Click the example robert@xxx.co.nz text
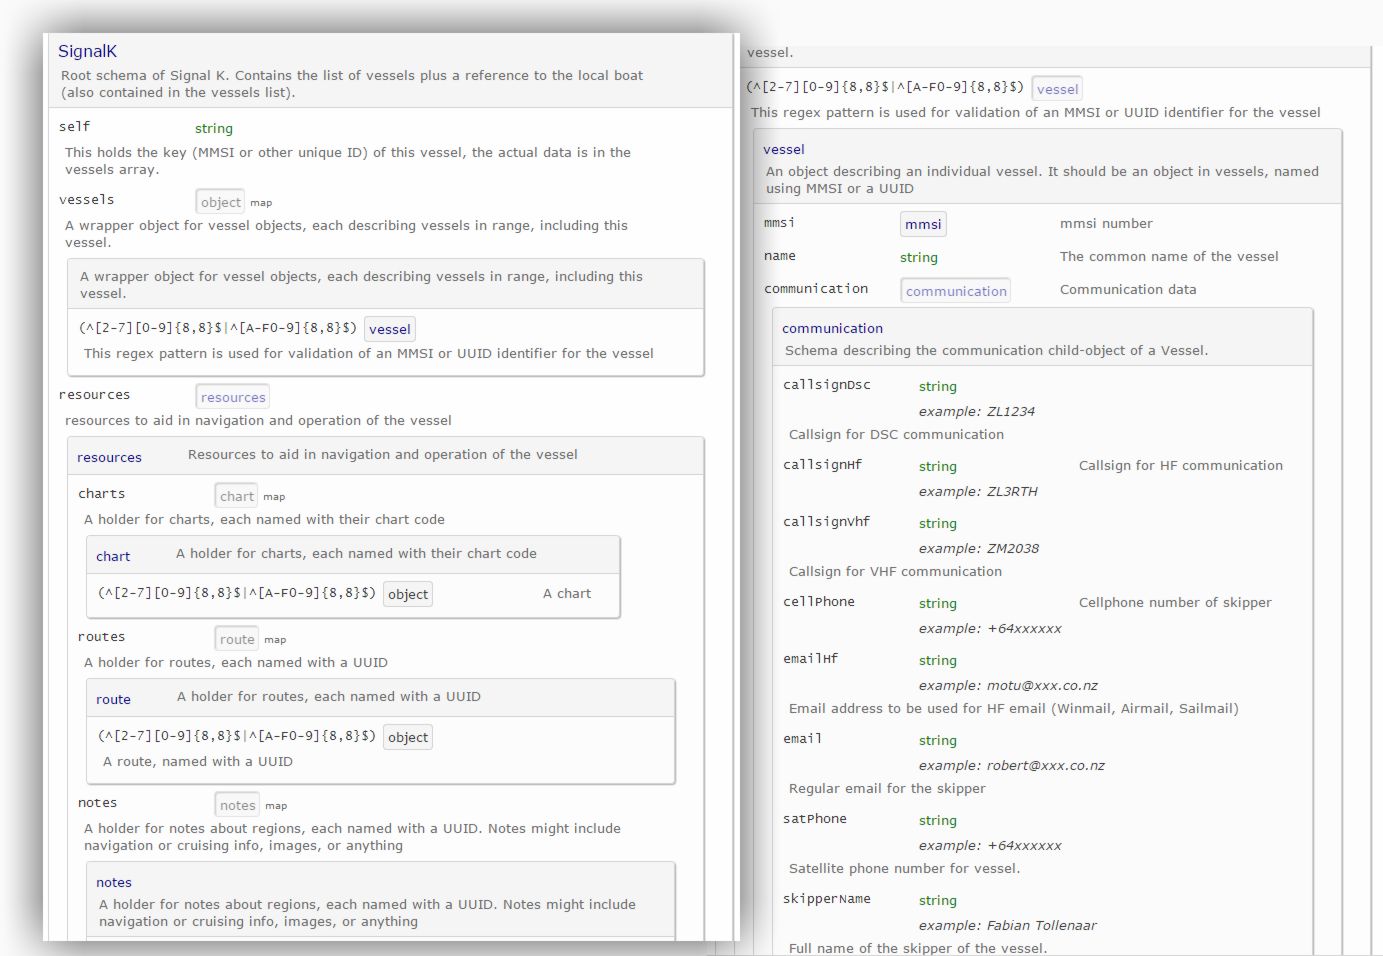 click(1011, 765)
